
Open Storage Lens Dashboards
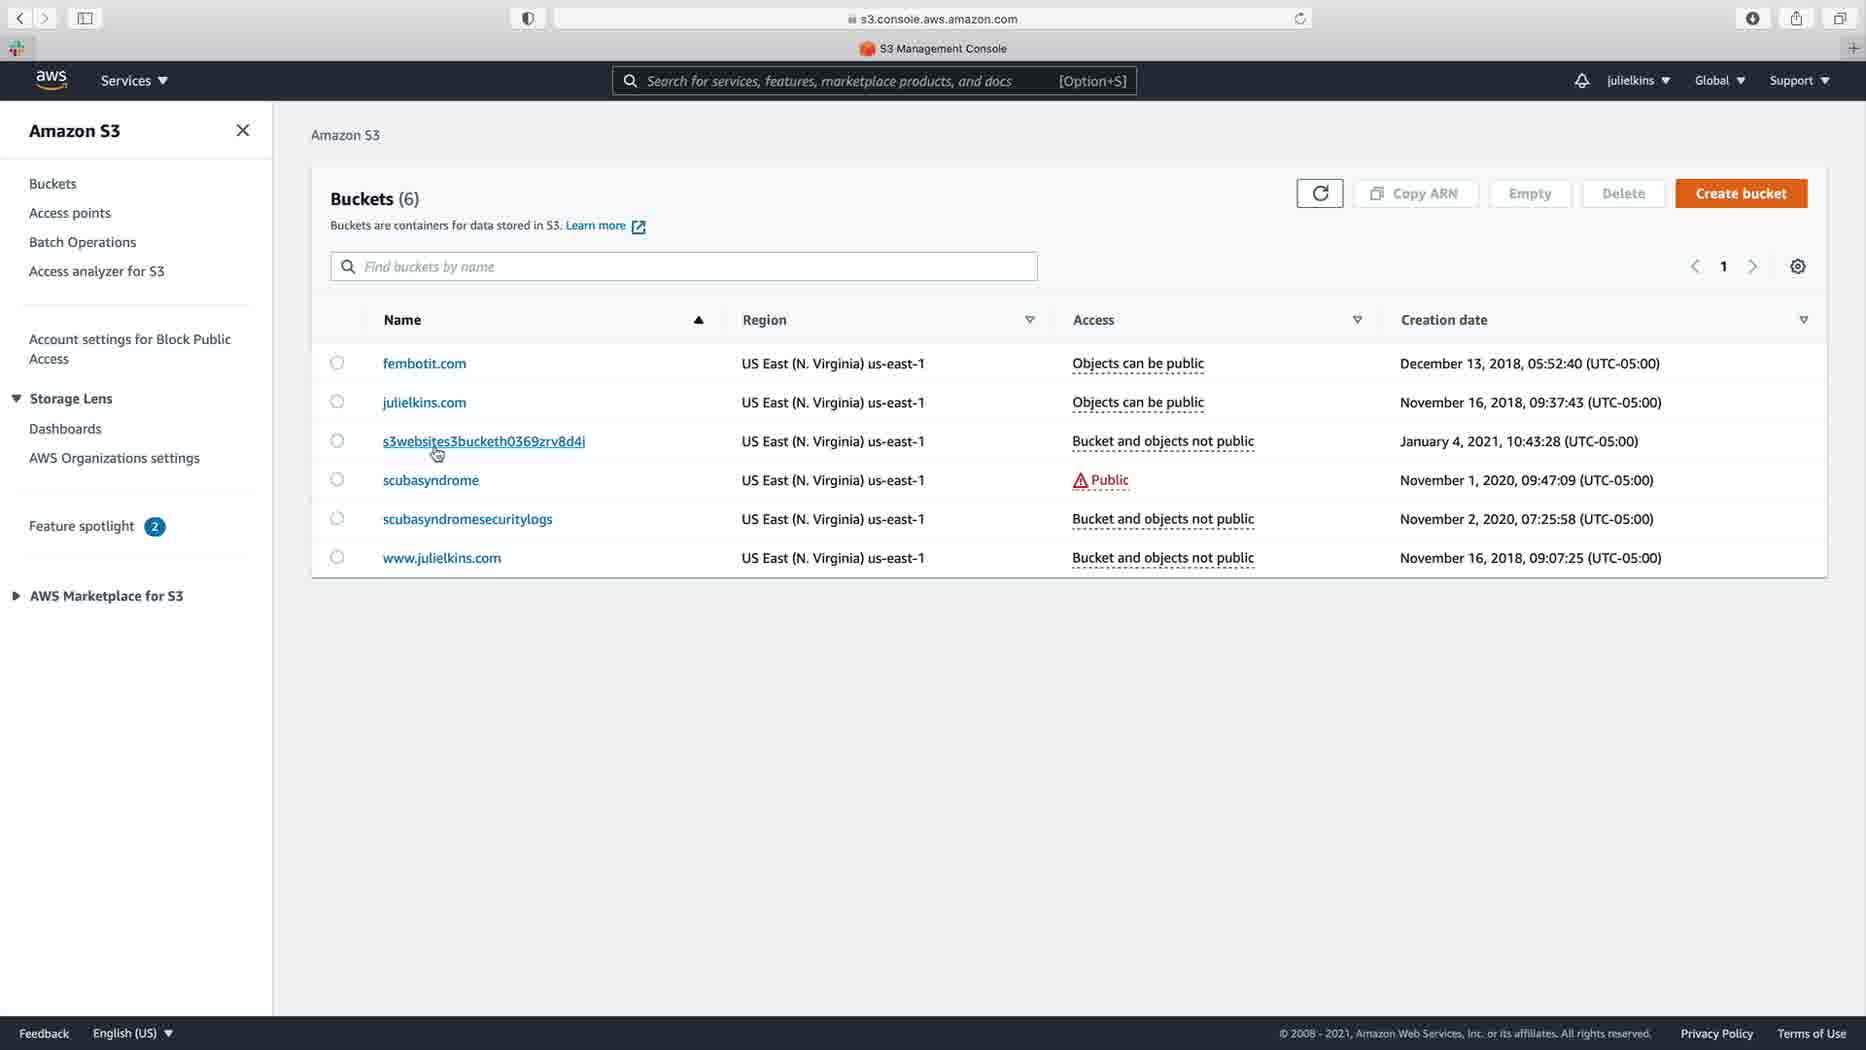point(65,429)
